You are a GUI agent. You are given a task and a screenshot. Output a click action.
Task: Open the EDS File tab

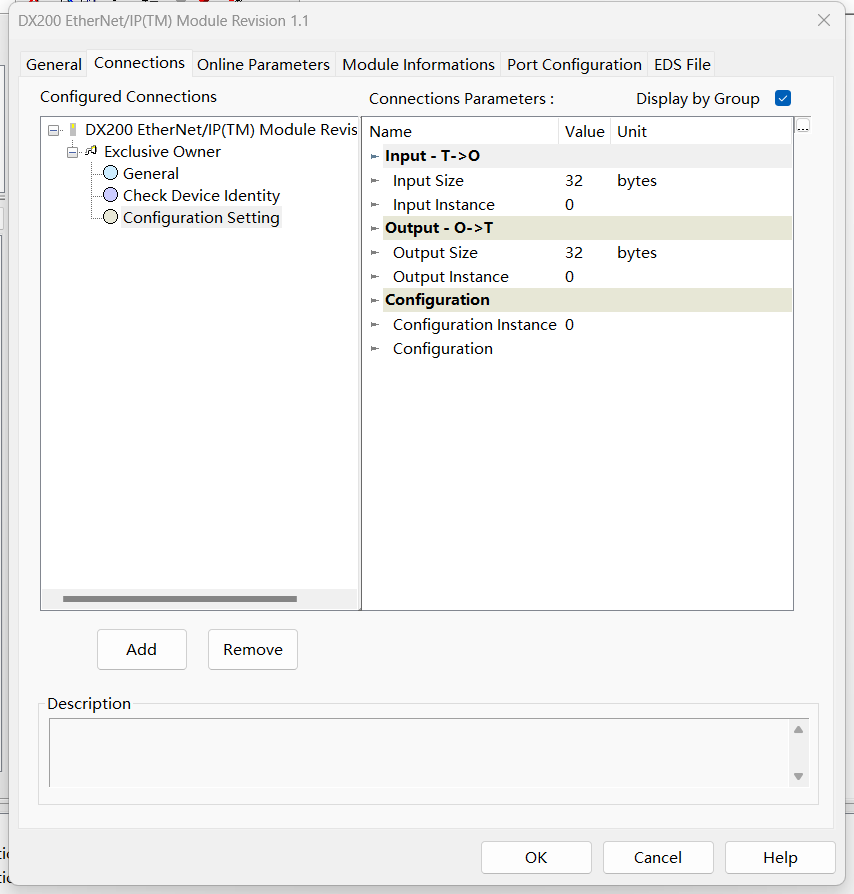682,65
